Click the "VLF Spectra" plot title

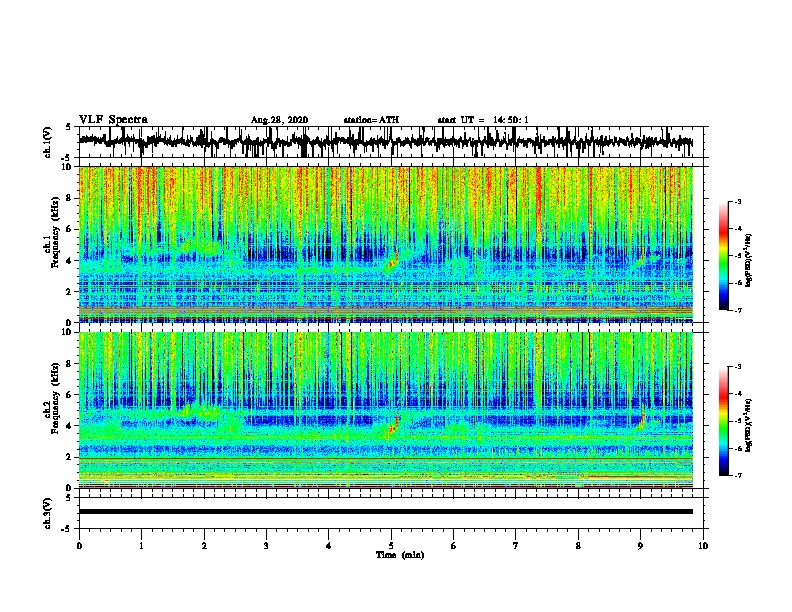coord(113,120)
